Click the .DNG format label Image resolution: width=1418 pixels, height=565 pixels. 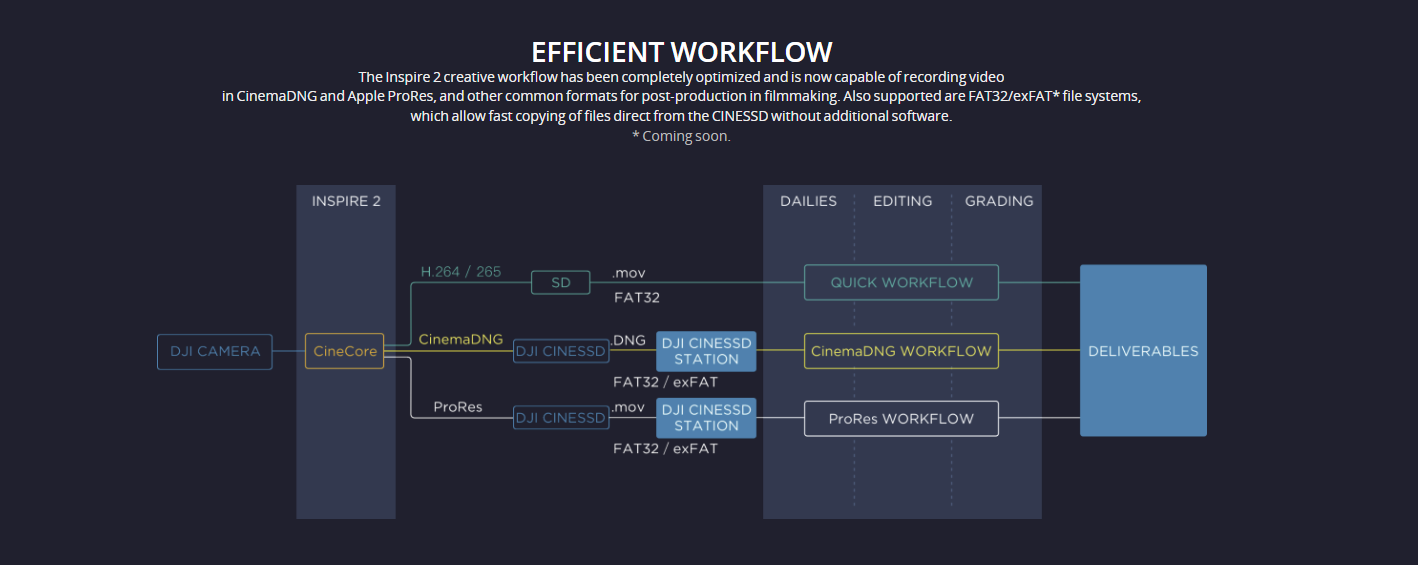pyautogui.click(x=629, y=340)
